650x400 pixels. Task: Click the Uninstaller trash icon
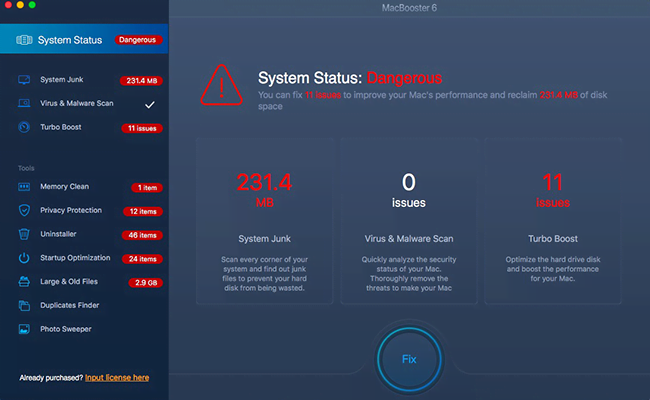pyautogui.click(x=24, y=234)
